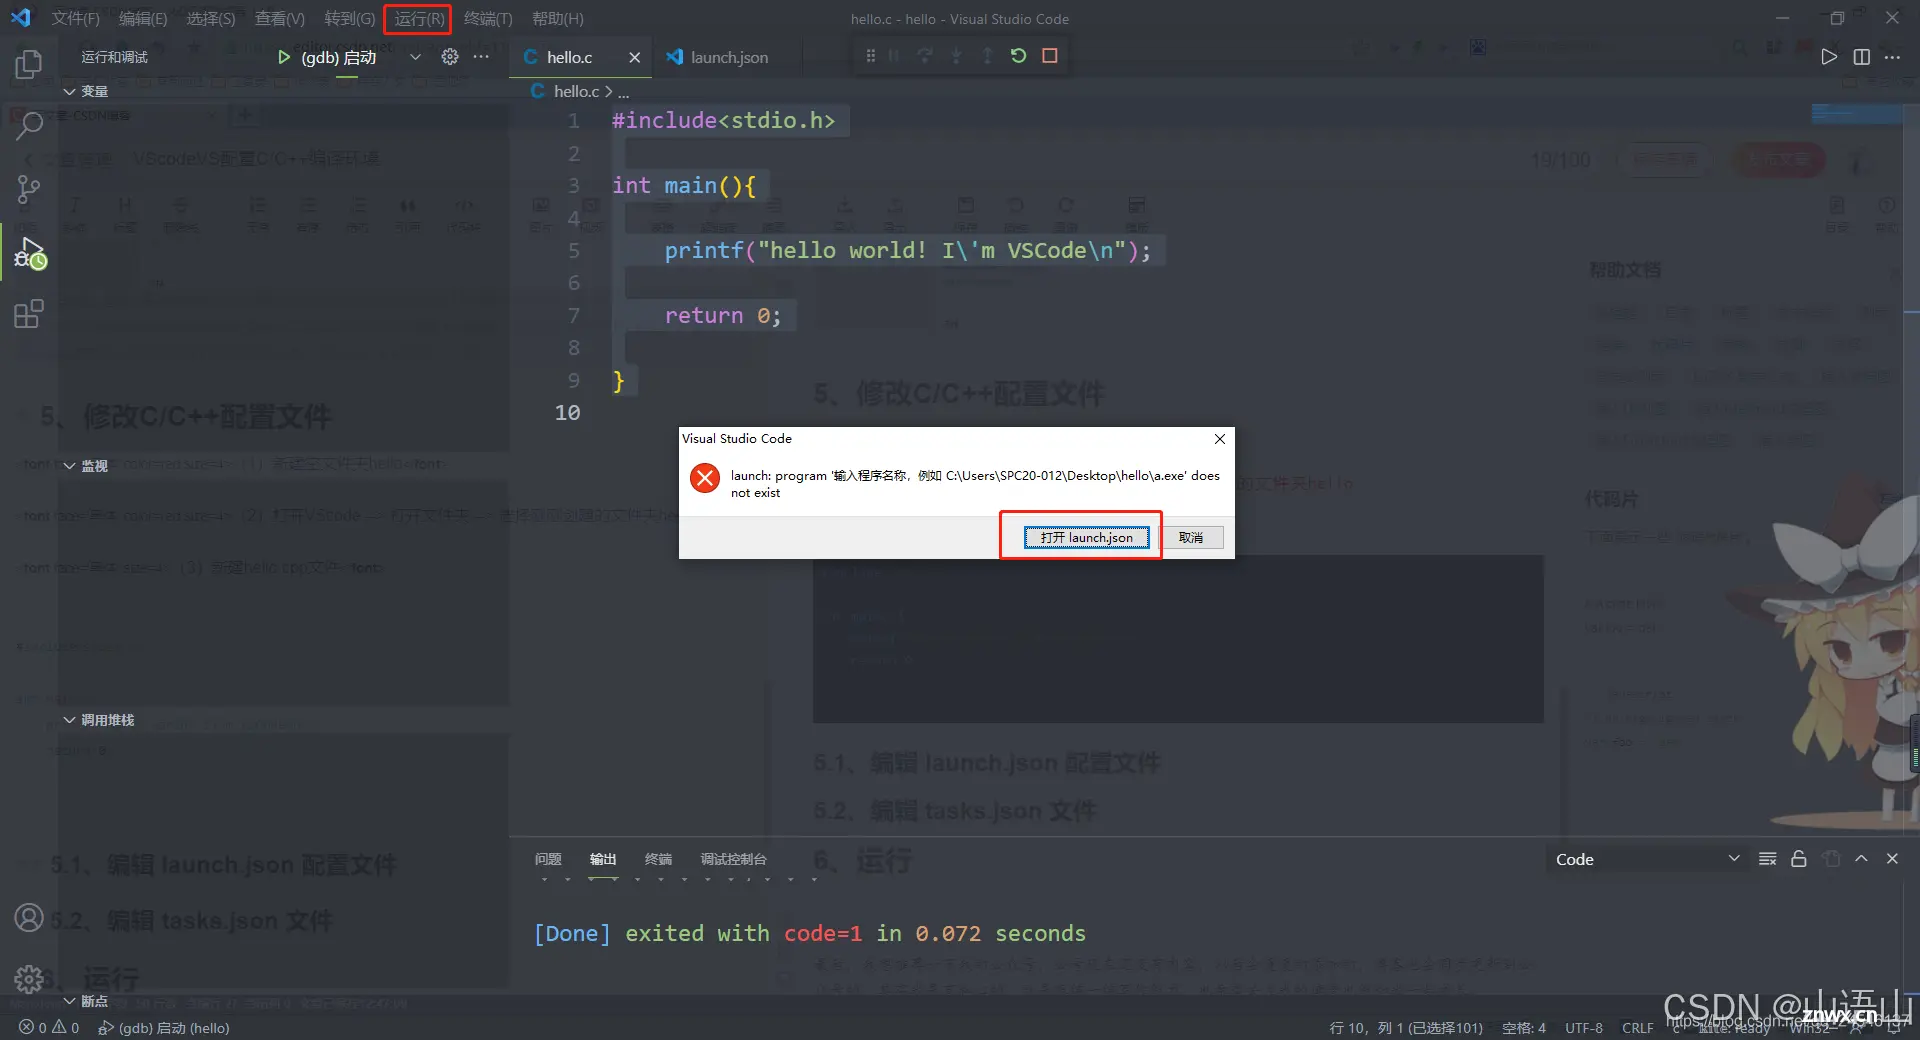The image size is (1920, 1040).
Task: Open the 文件(F) menu
Action: 76,19
